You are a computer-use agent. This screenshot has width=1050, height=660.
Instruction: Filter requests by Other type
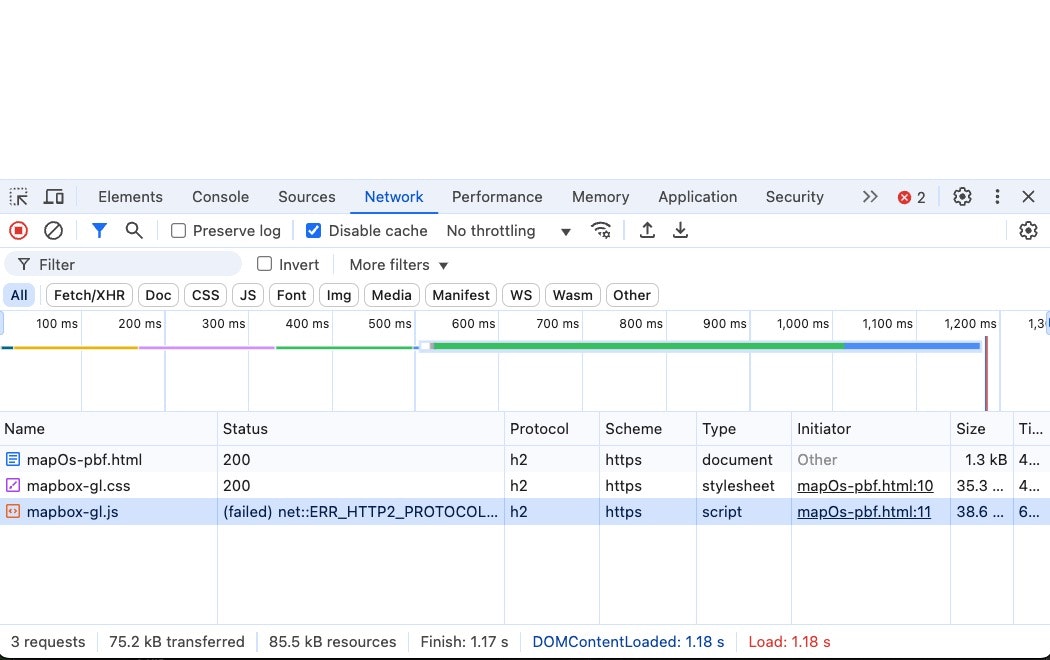pyautogui.click(x=632, y=295)
